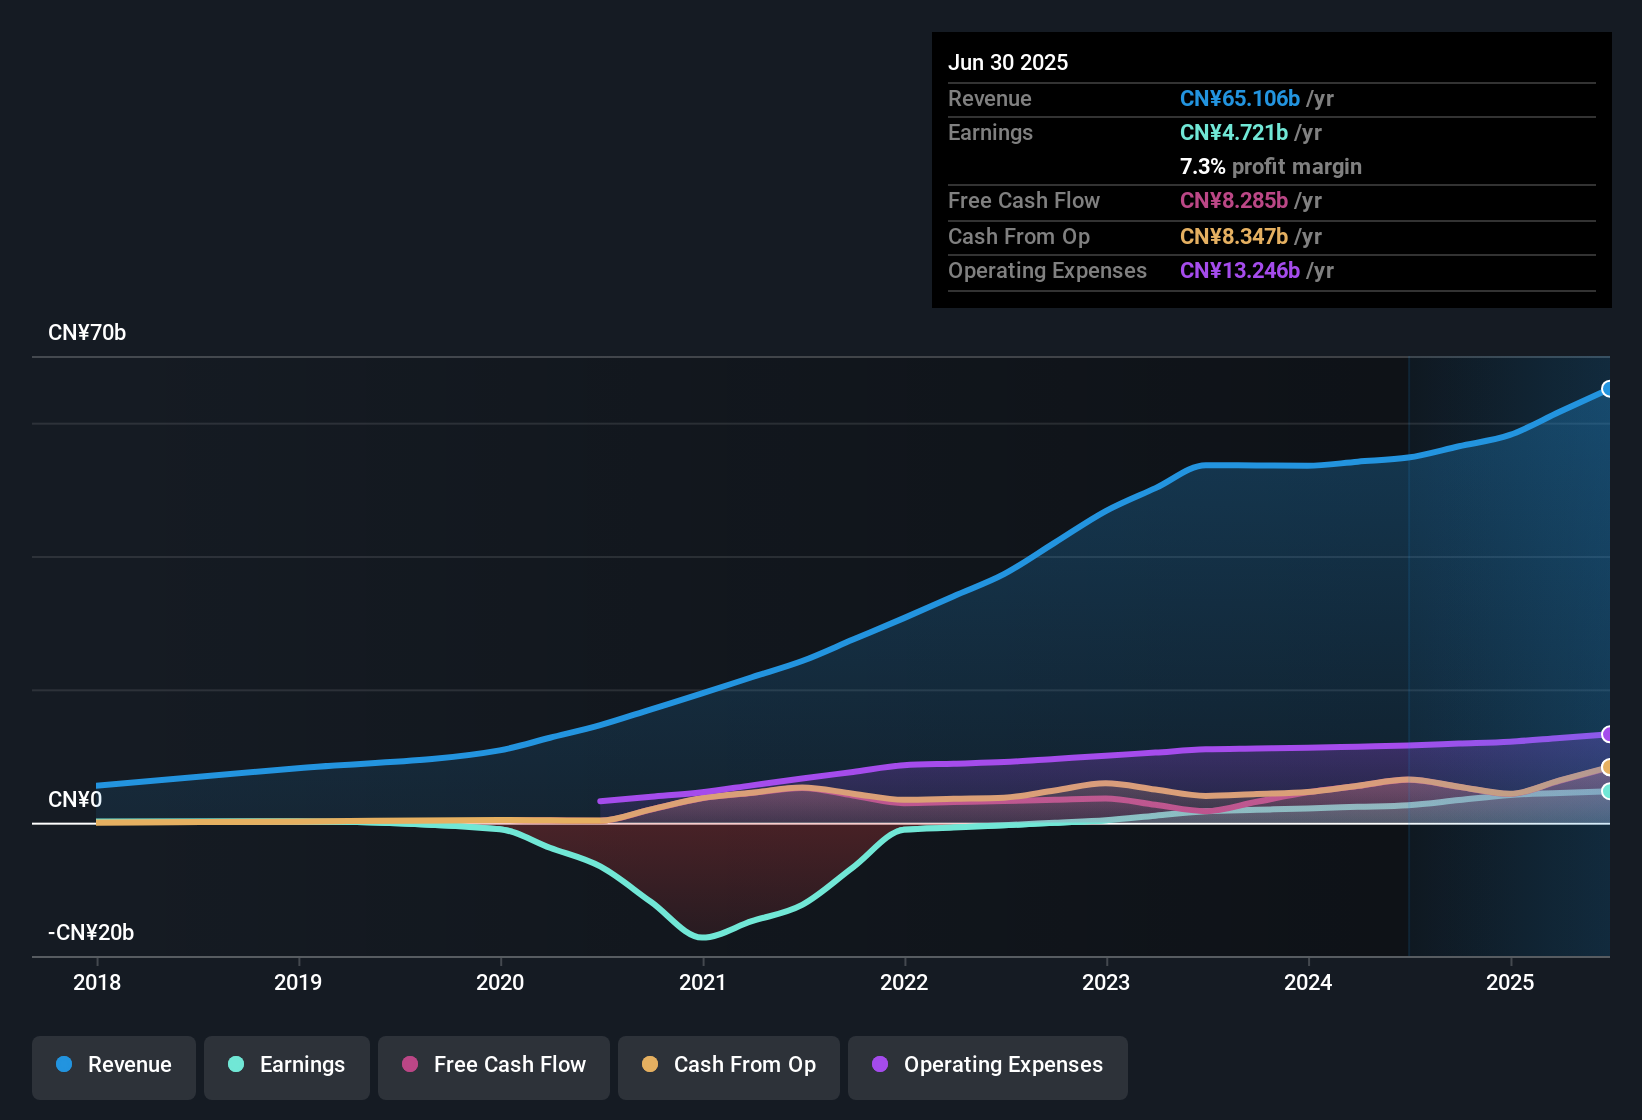
Task: Toggle the Free Cash Flow series visibility
Action: tap(493, 1065)
